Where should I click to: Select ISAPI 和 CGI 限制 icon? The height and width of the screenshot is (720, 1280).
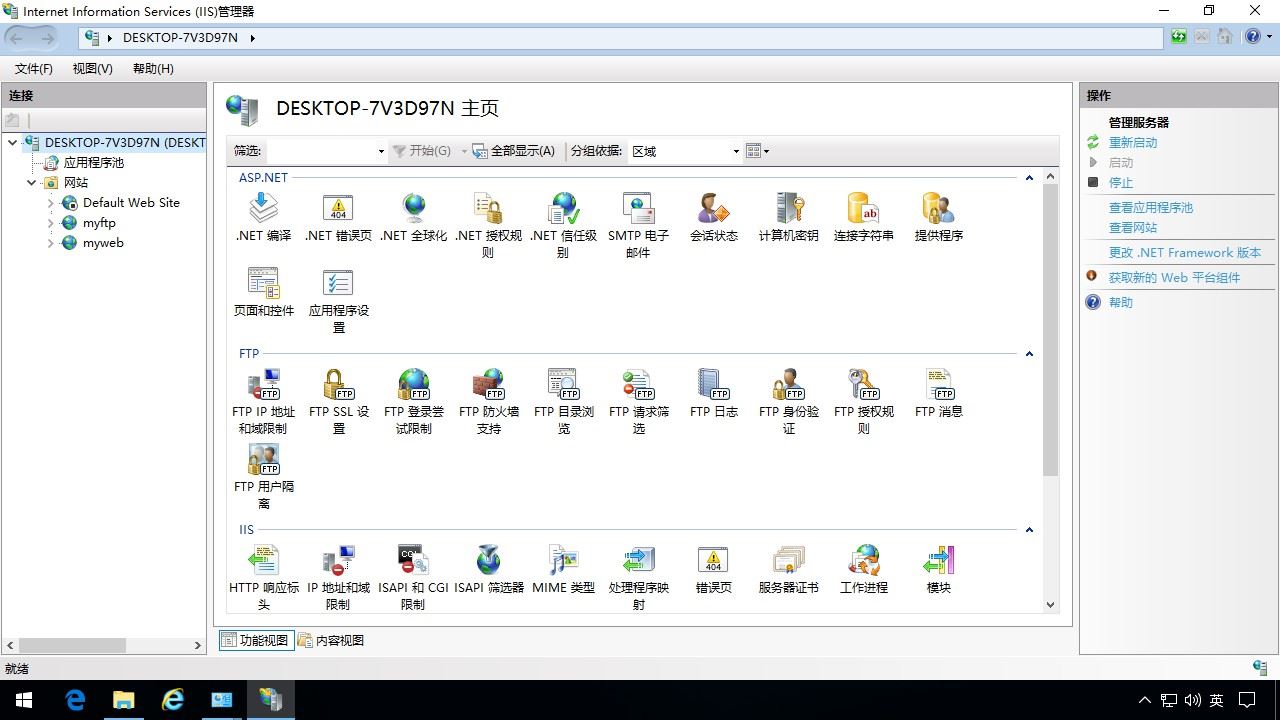point(413,577)
